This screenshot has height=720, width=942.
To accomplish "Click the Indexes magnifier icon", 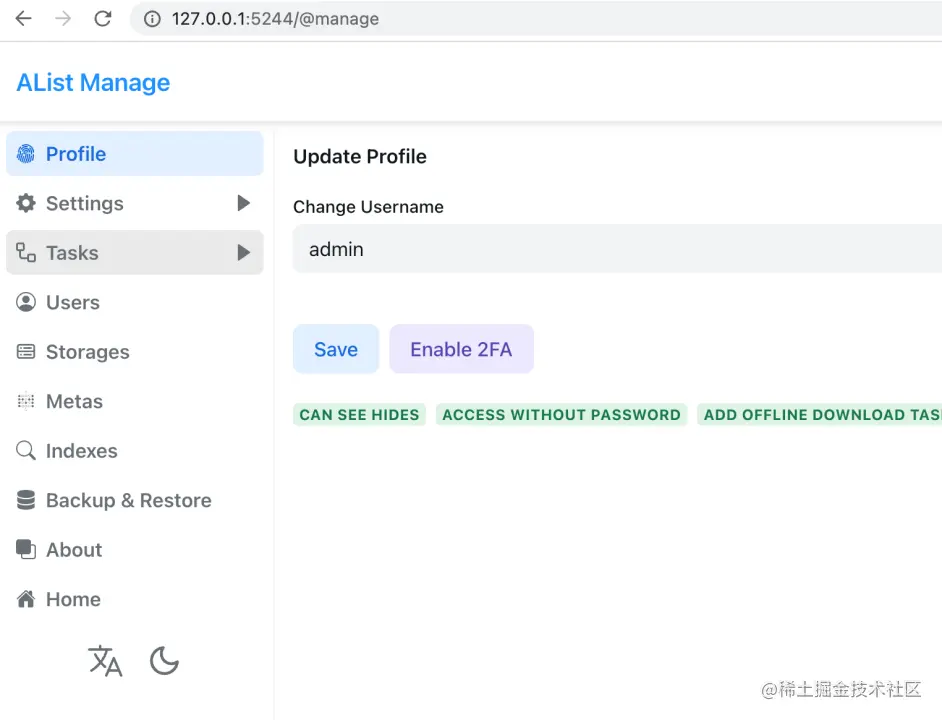I will pyautogui.click(x=26, y=451).
